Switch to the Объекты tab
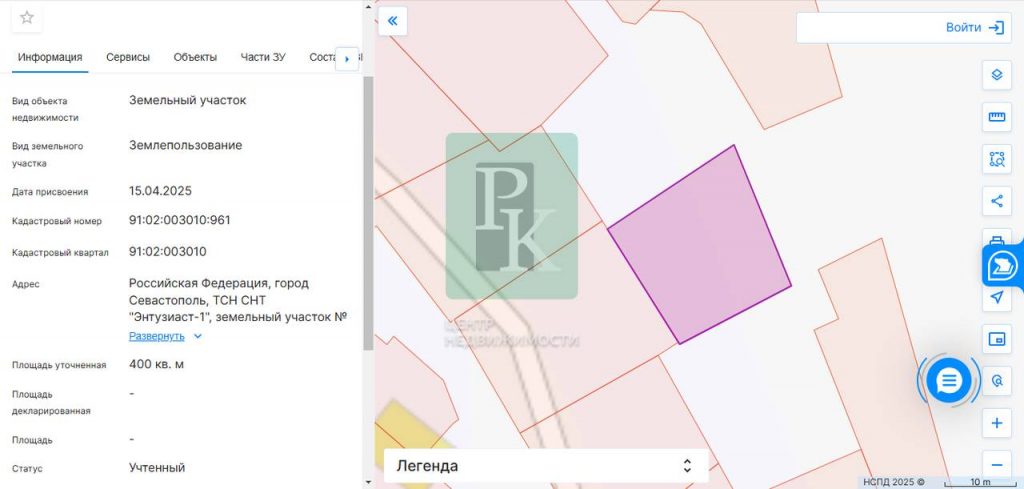The height and width of the screenshot is (489, 1024). click(195, 57)
